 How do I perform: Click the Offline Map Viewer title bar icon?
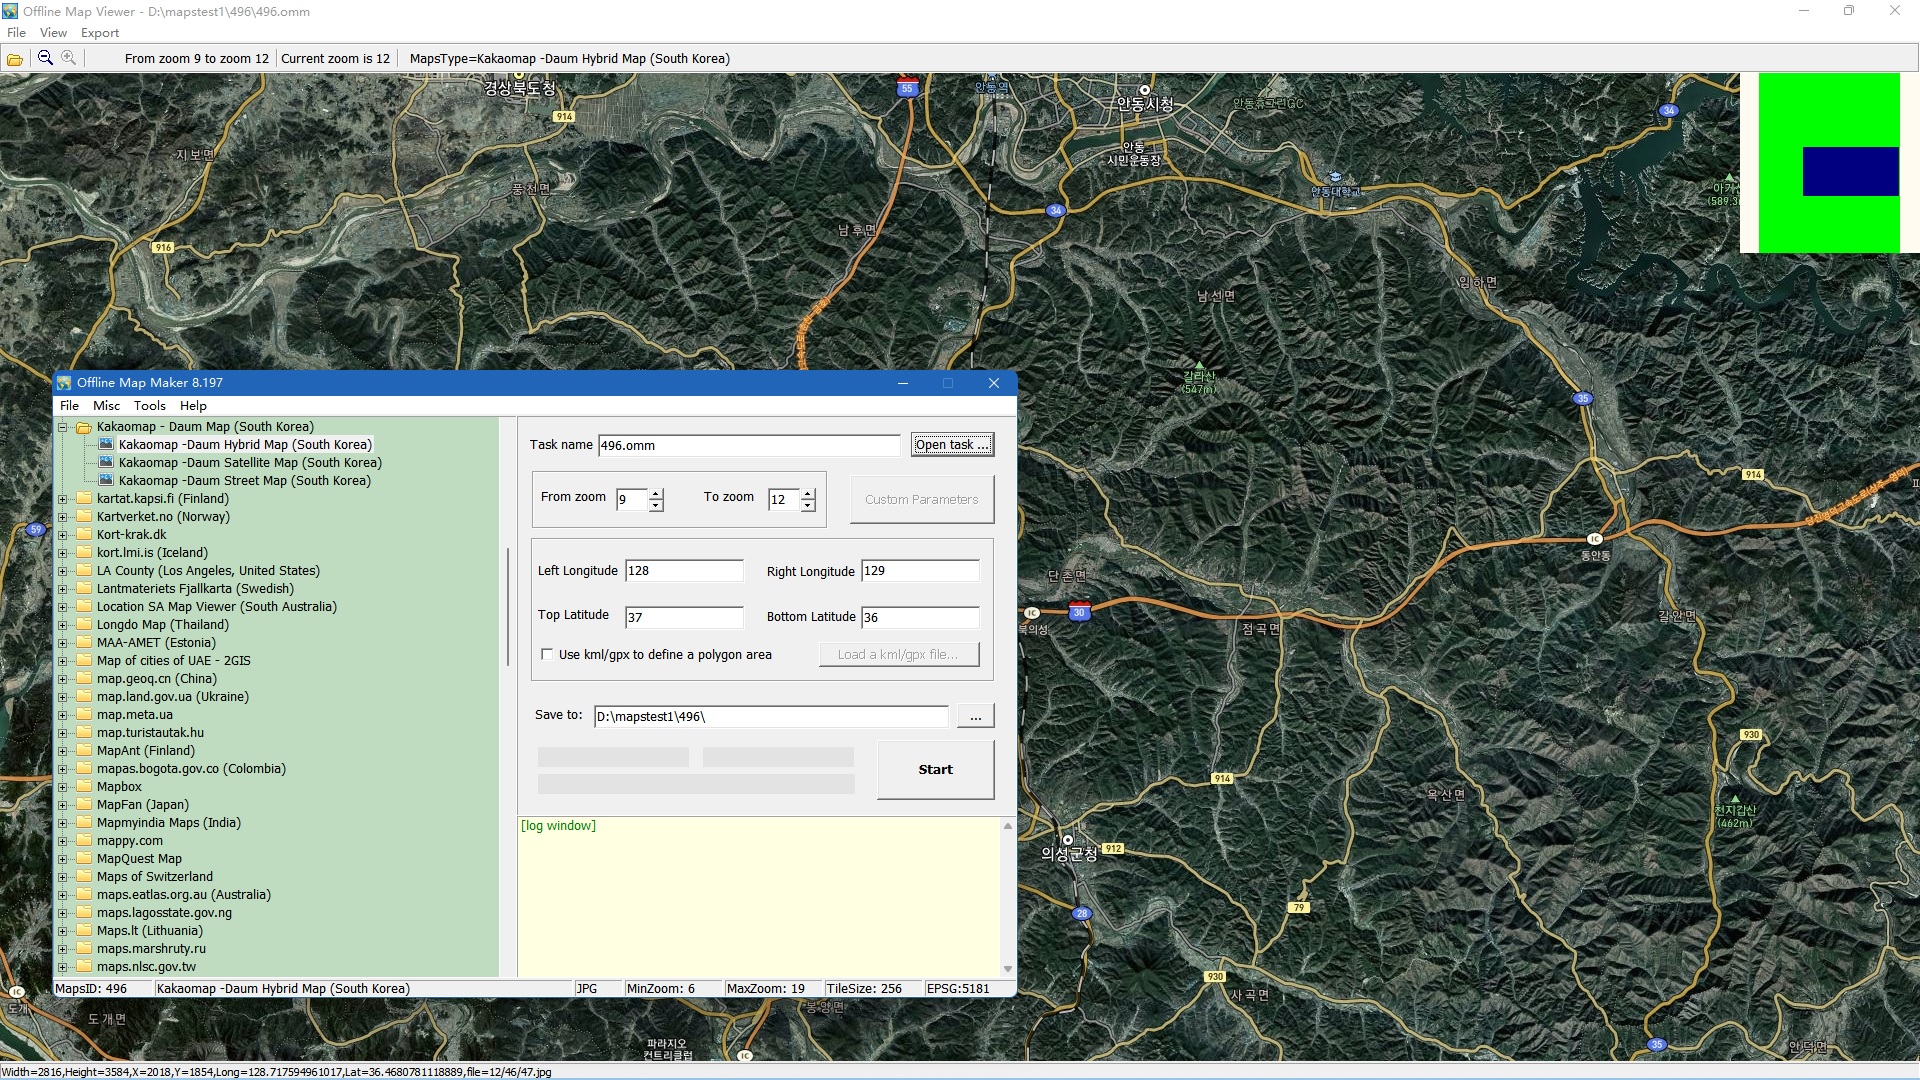click(10, 11)
